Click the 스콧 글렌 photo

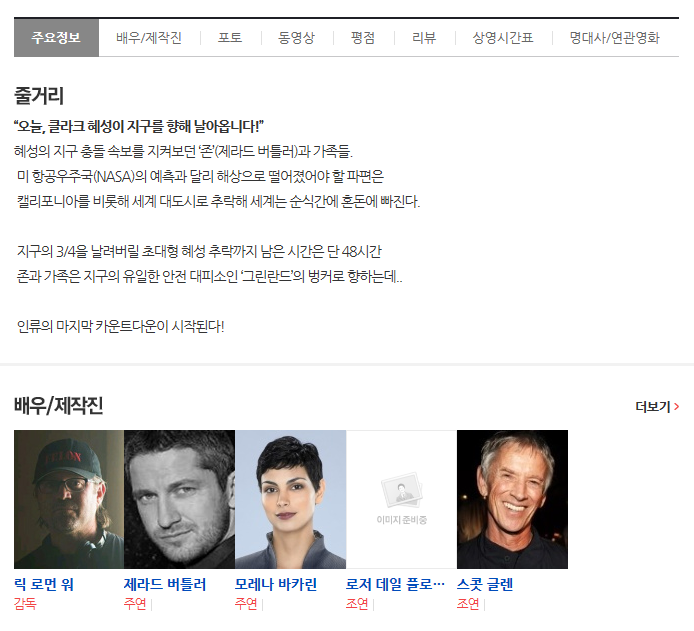tap(513, 499)
